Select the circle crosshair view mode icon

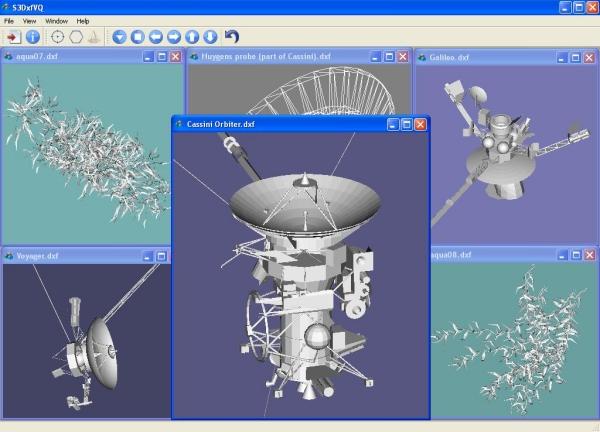point(57,37)
